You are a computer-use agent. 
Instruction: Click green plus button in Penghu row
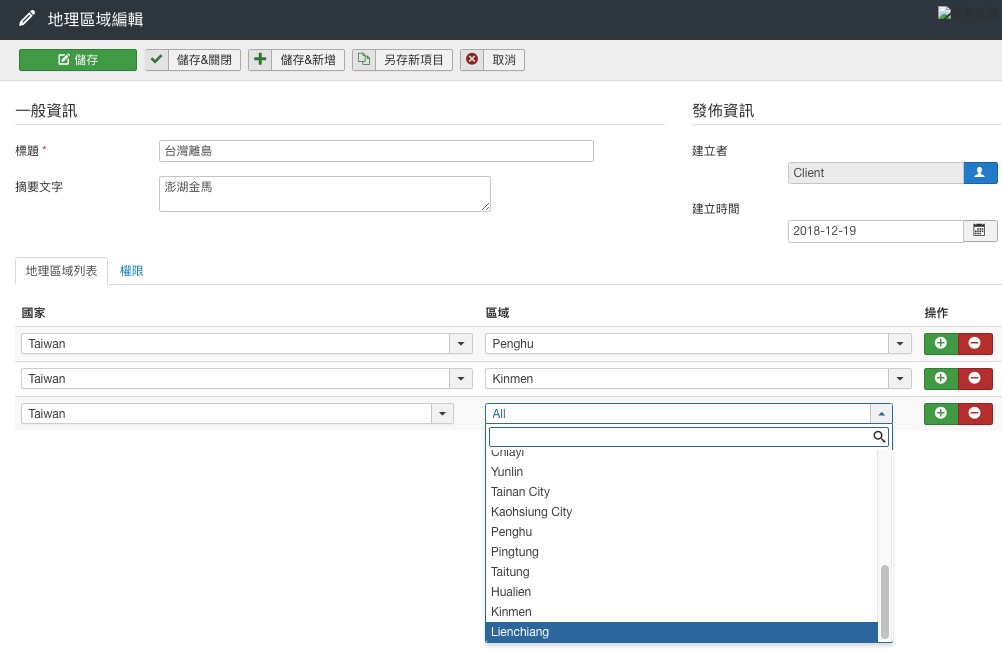(x=940, y=344)
